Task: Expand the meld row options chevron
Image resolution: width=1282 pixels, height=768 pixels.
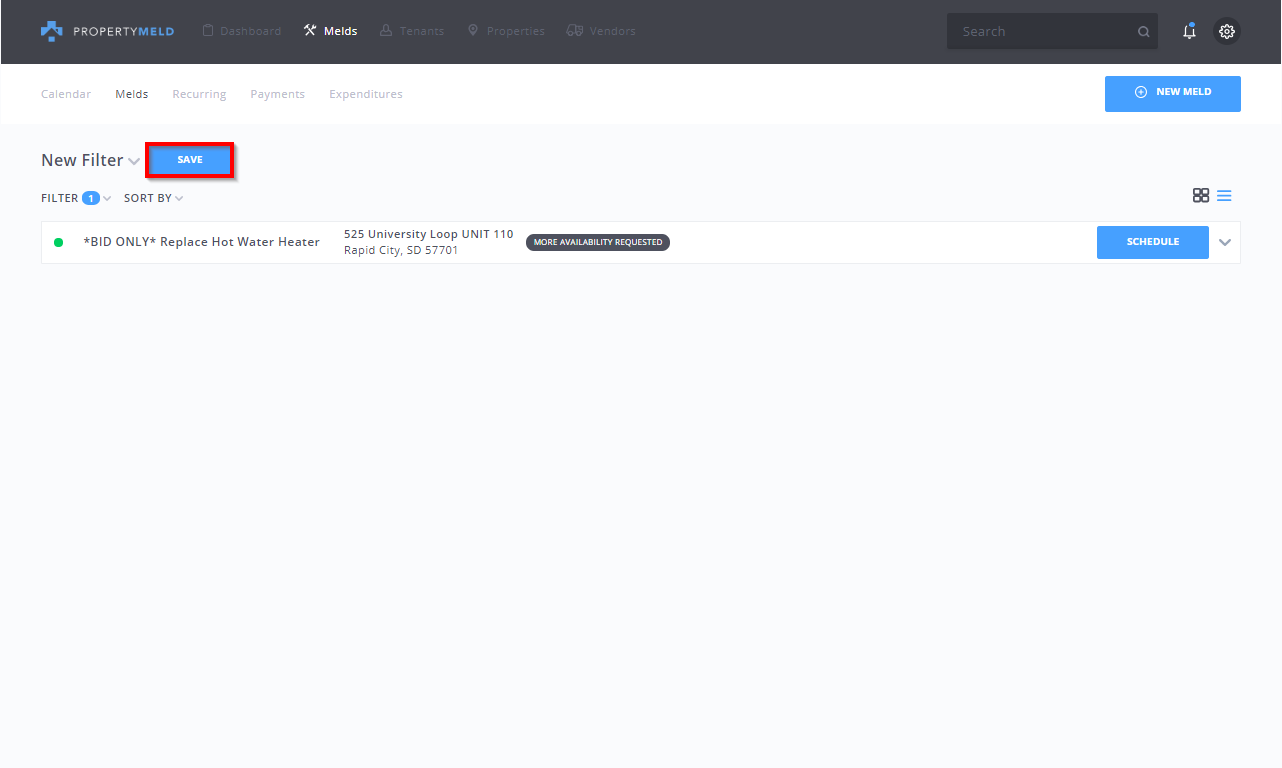Action: click(1225, 242)
